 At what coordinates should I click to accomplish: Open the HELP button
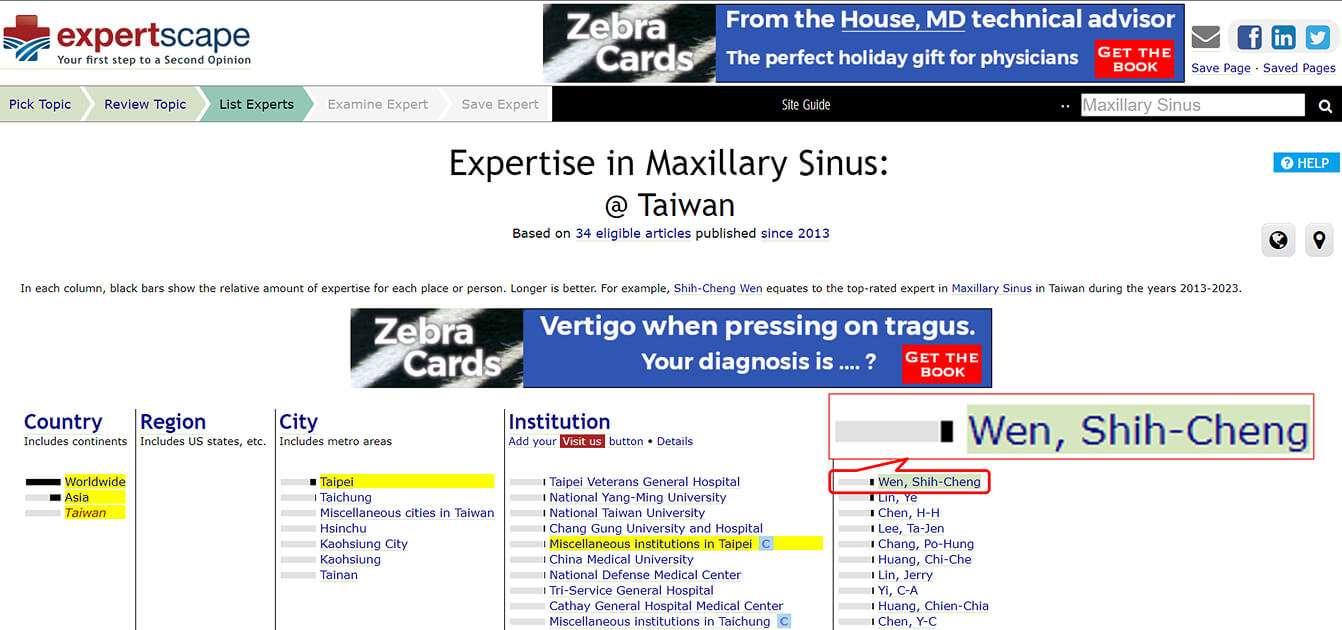click(1306, 163)
